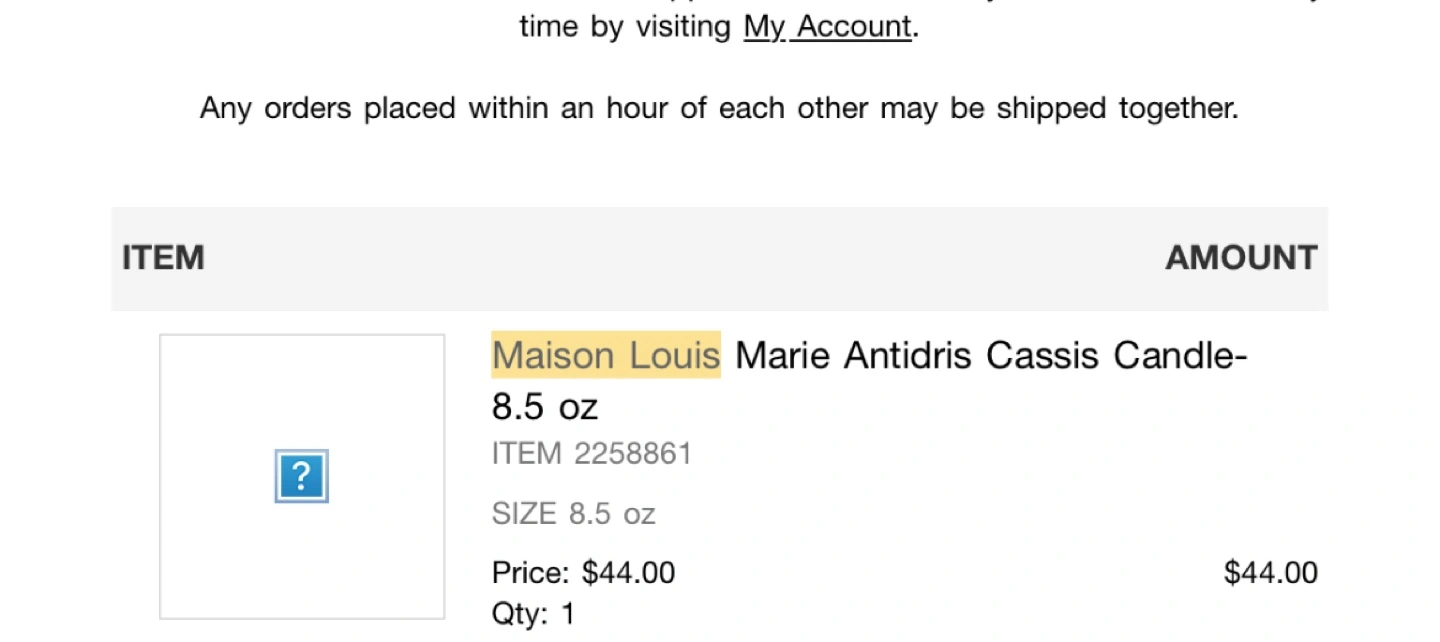Click the AMOUNT column header
Screen dimensions: 1440x642
coord(1241,258)
